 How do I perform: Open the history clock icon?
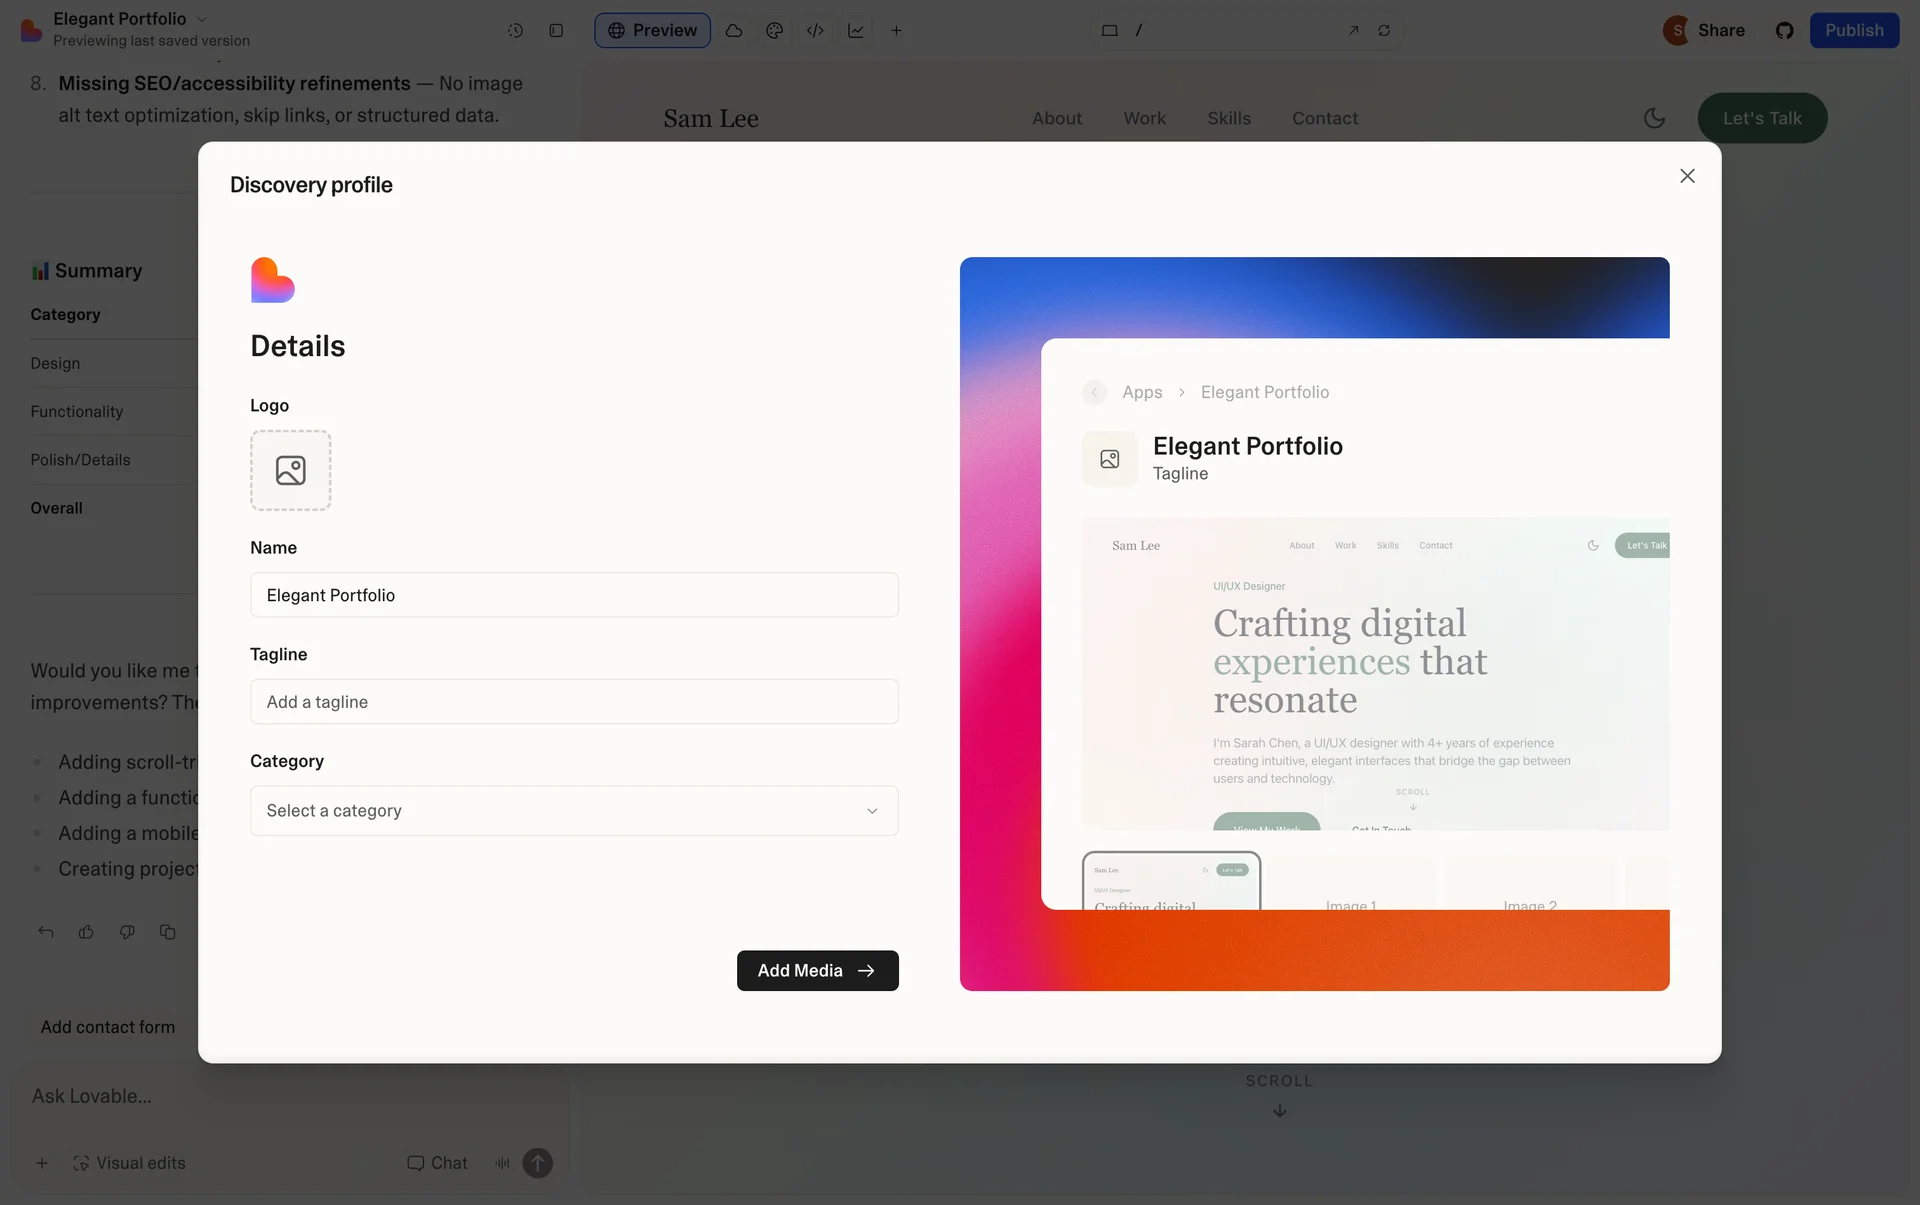tap(515, 31)
